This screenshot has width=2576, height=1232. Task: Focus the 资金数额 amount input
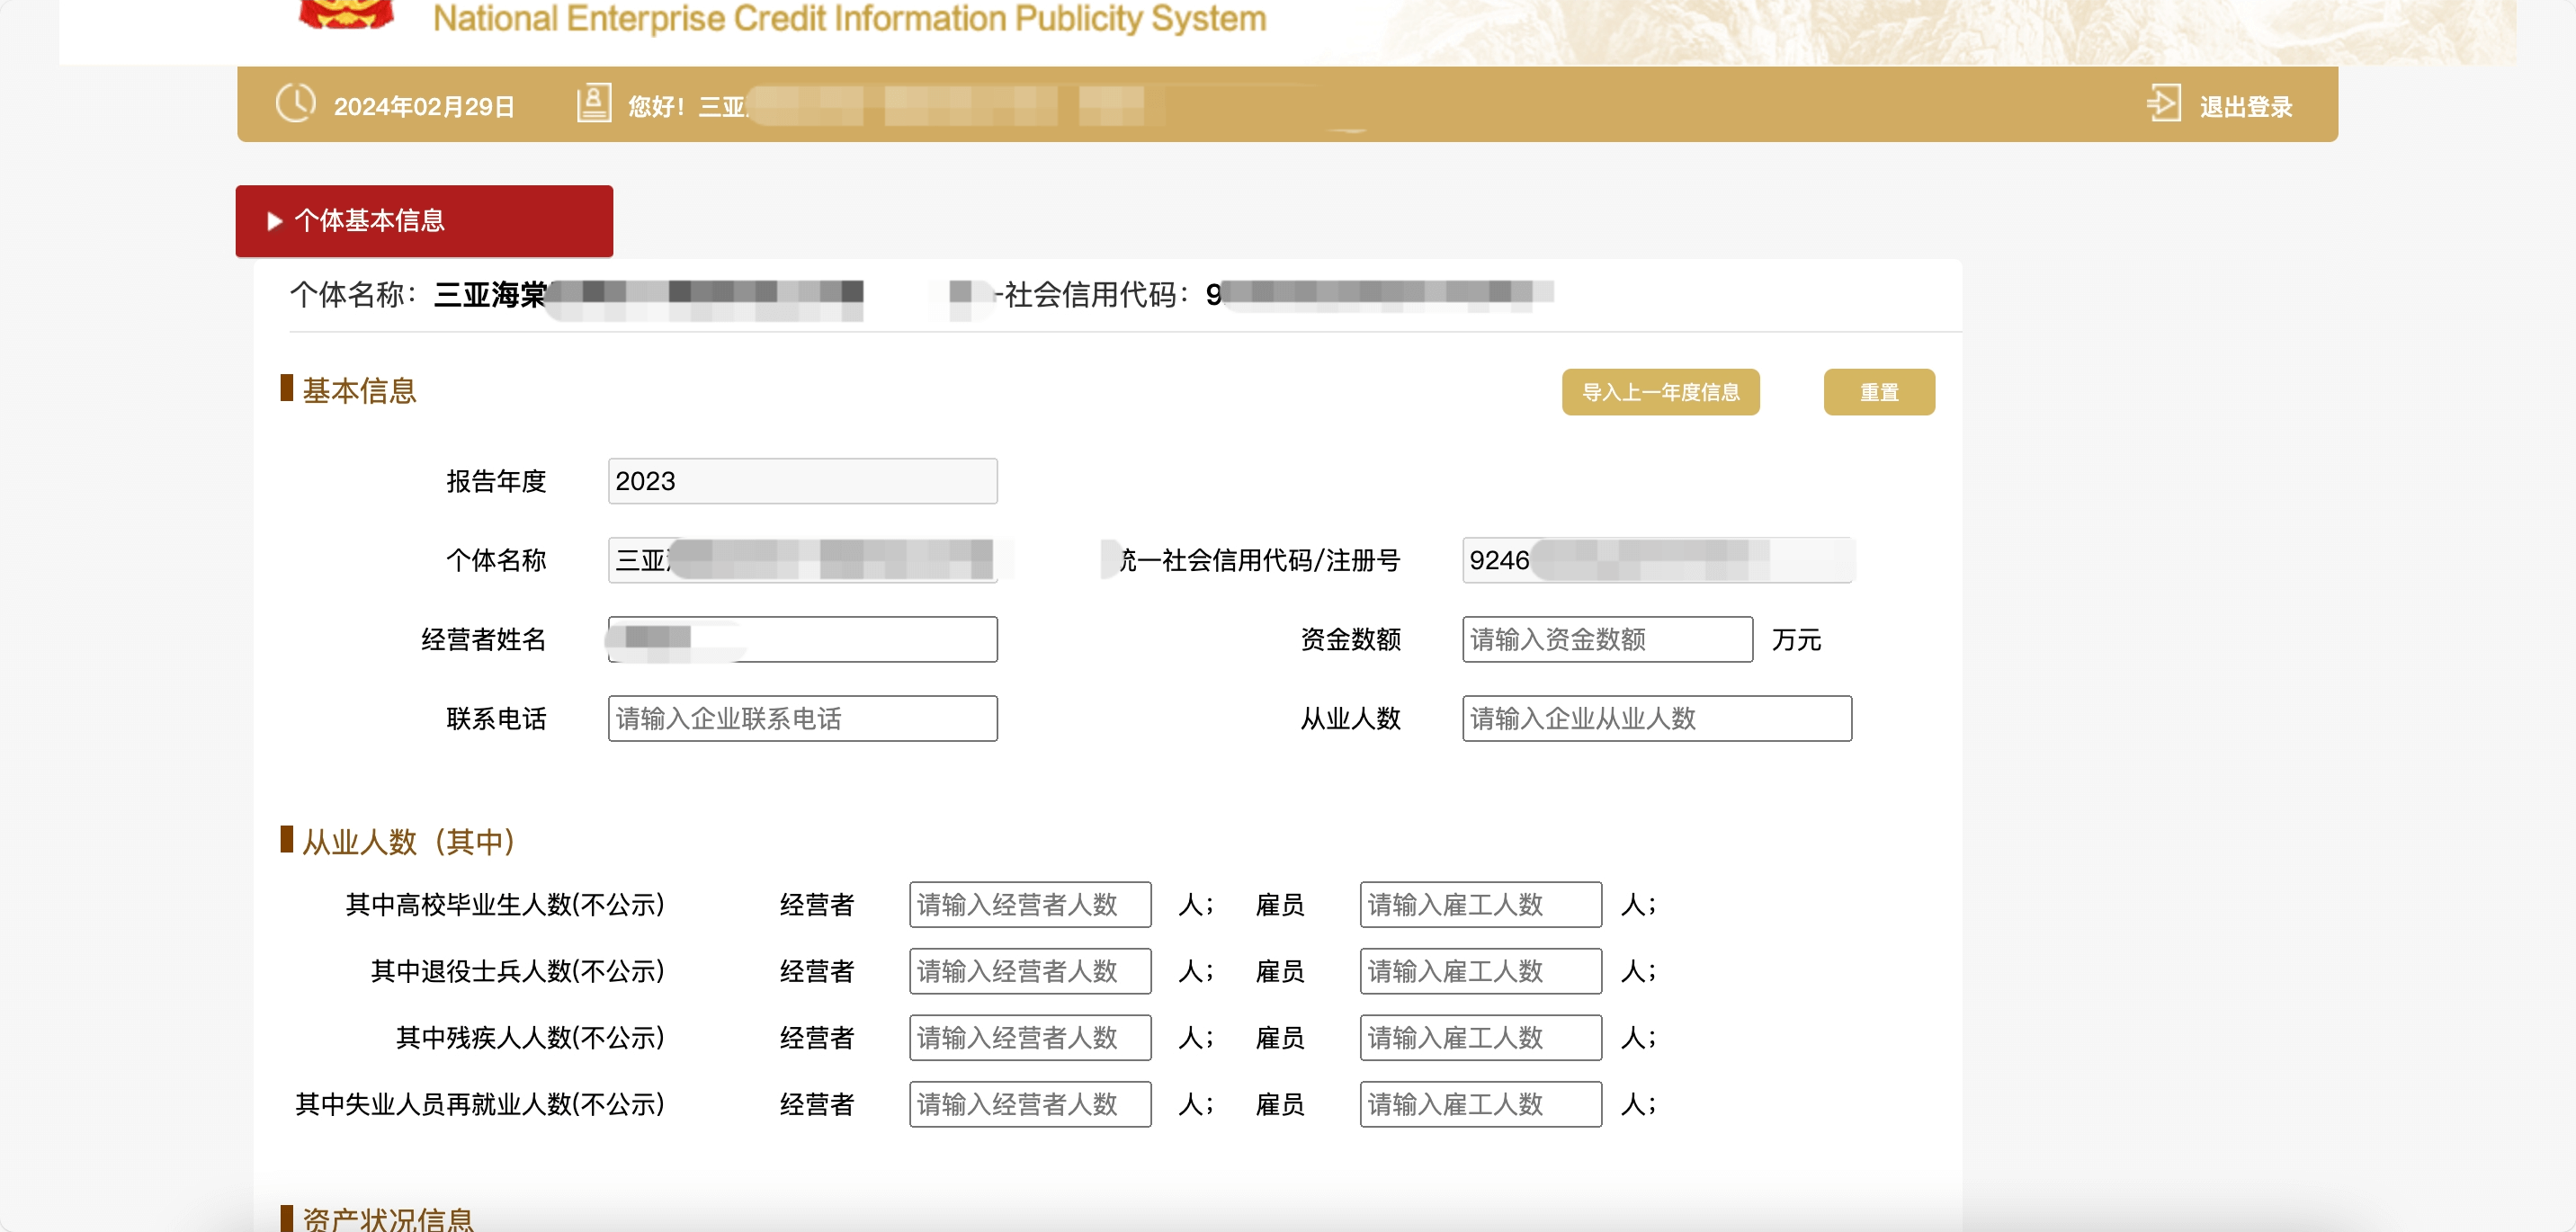pyautogui.click(x=1606, y=639)
